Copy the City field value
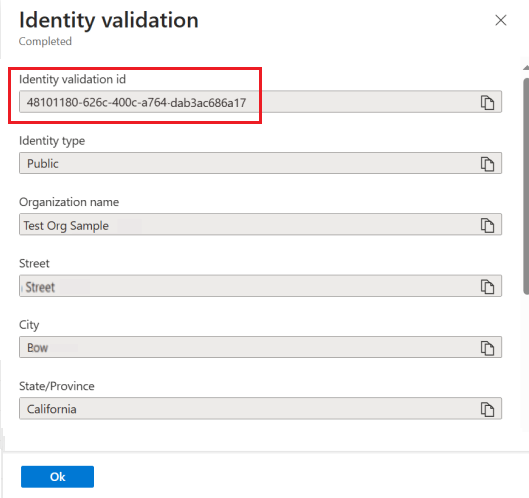529x498 pixels. (487, 348)
